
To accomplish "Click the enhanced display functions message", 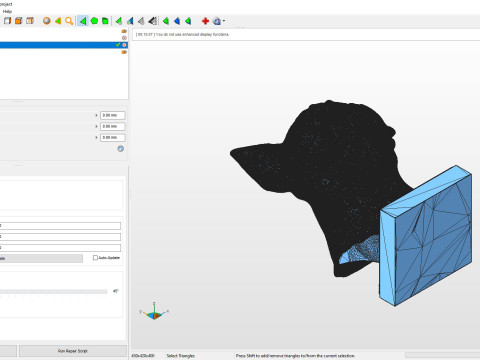I will (x=182, y=34).
